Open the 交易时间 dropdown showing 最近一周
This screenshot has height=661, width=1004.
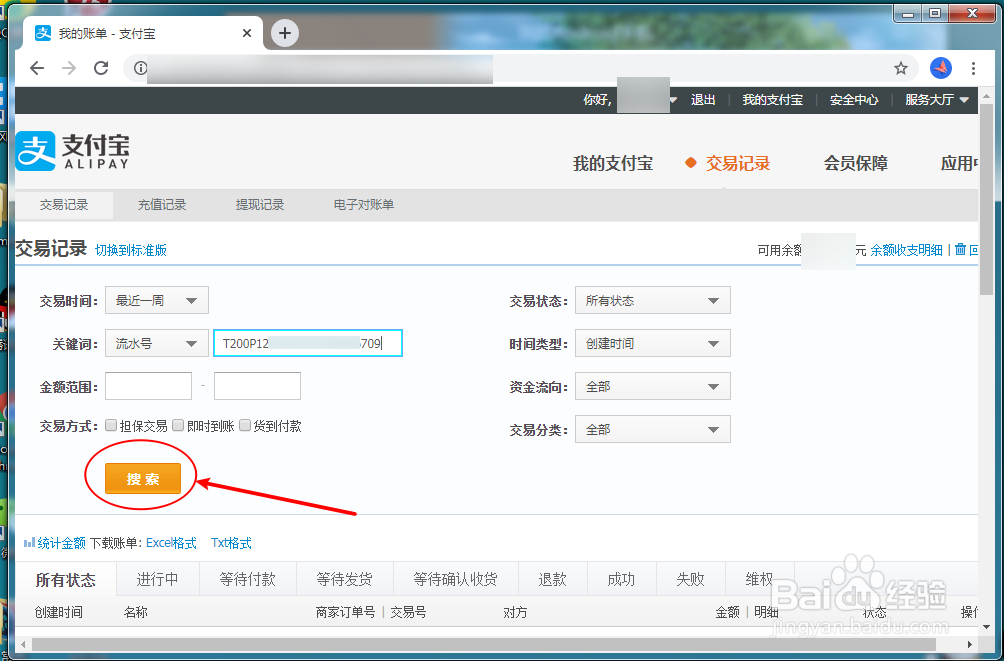157,300
